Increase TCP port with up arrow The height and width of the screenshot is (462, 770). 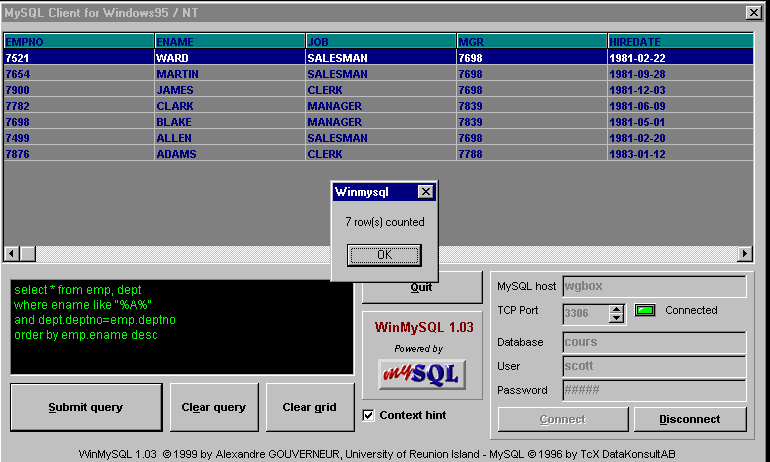tap(616, 309)
